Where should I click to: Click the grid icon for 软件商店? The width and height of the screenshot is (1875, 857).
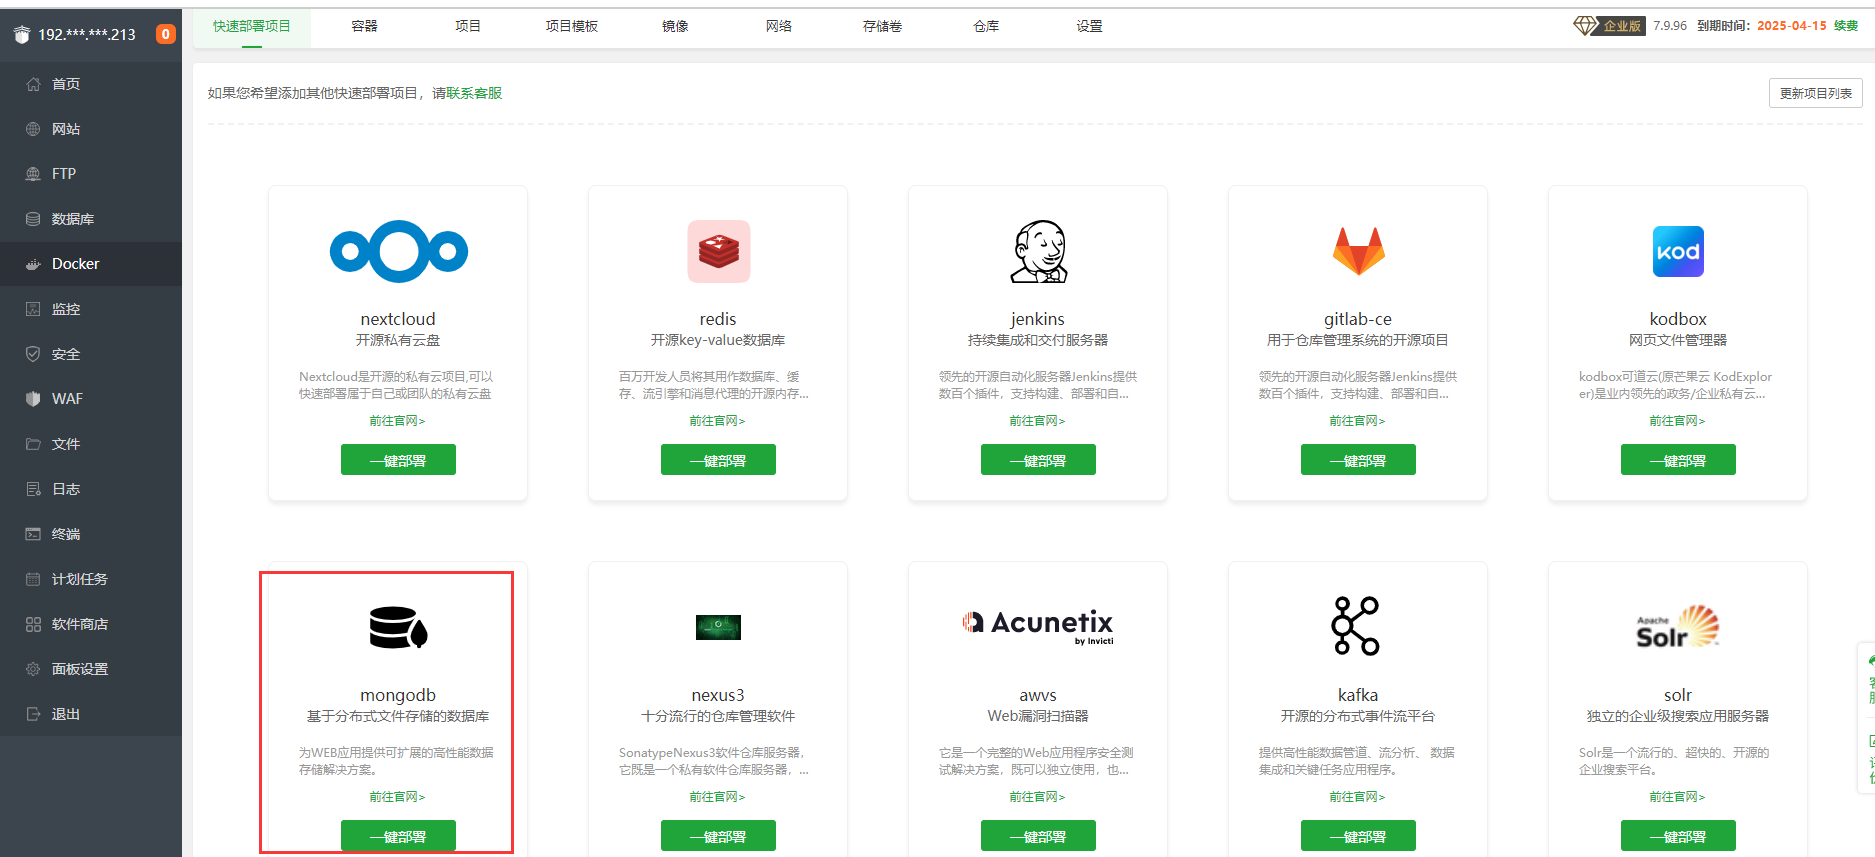click(33, 624)
